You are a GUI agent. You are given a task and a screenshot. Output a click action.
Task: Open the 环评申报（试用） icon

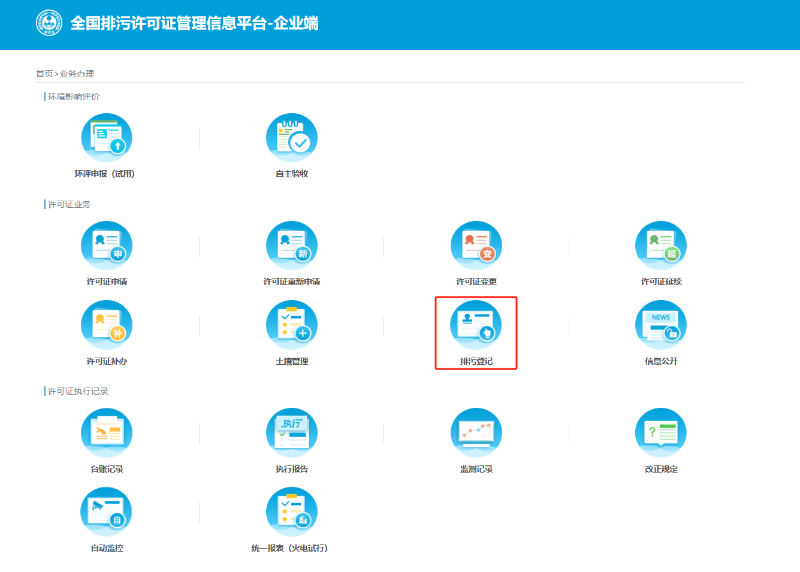pyautogui.click(x=106, y=139)
